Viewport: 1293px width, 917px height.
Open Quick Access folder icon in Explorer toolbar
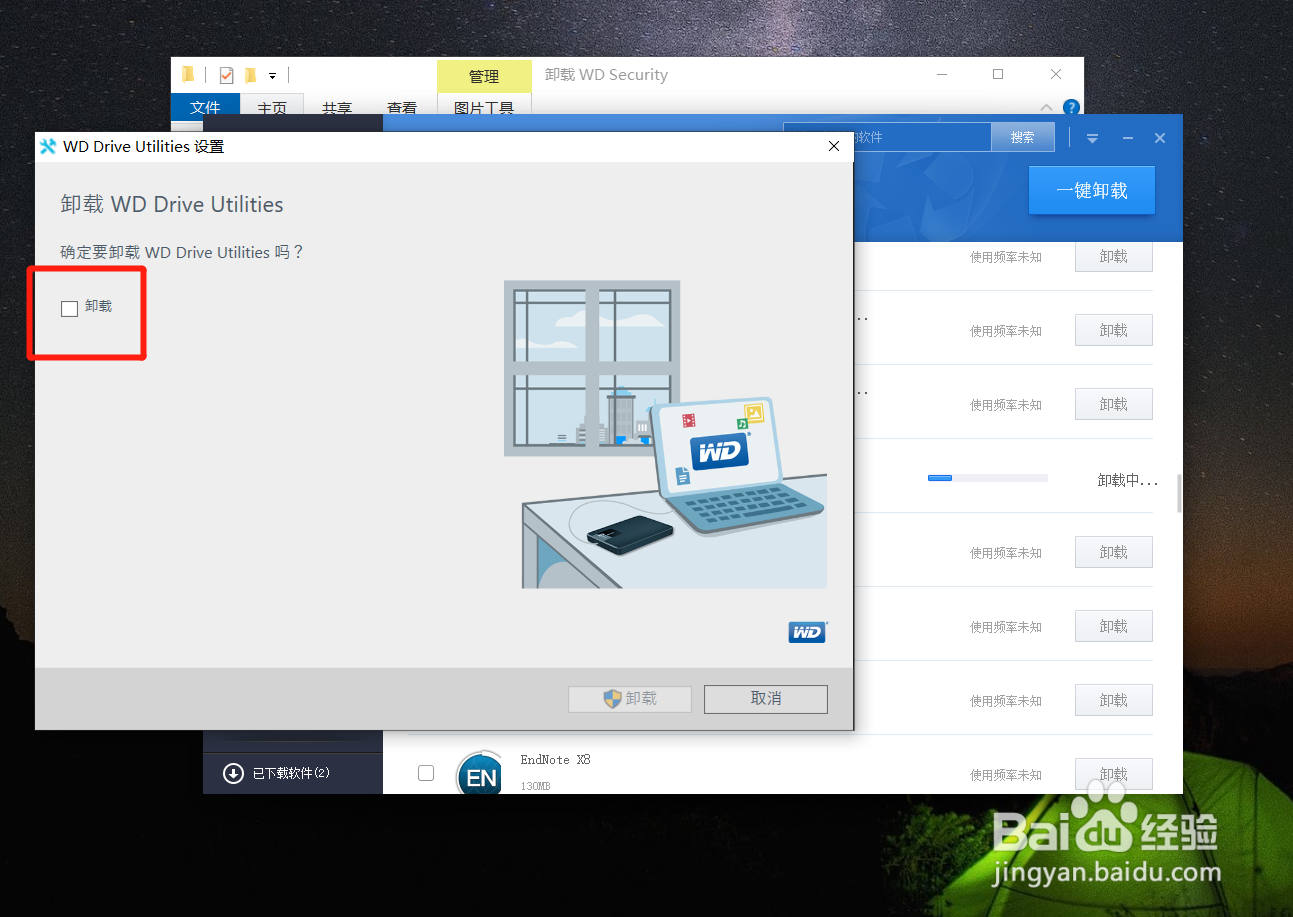tap(188, 74)
